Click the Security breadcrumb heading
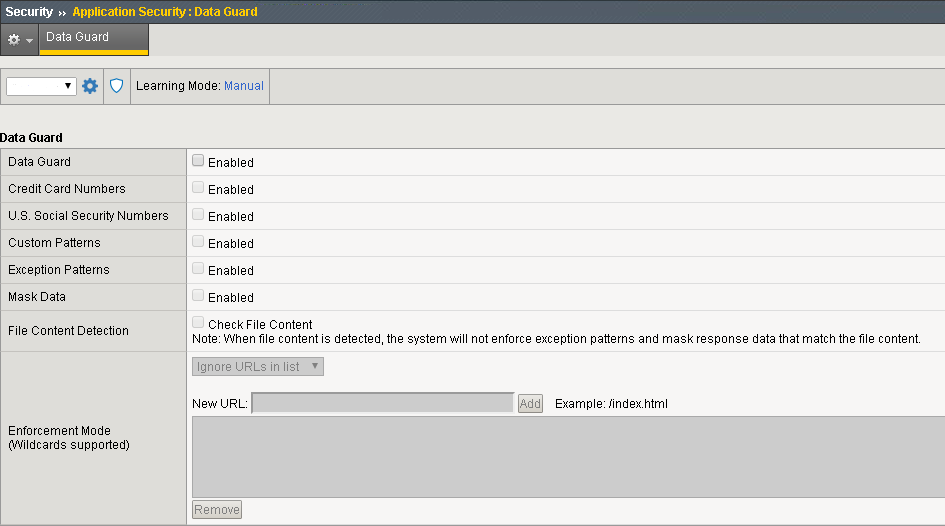This screenshot has width=945, height=526. tap(29, 11)
